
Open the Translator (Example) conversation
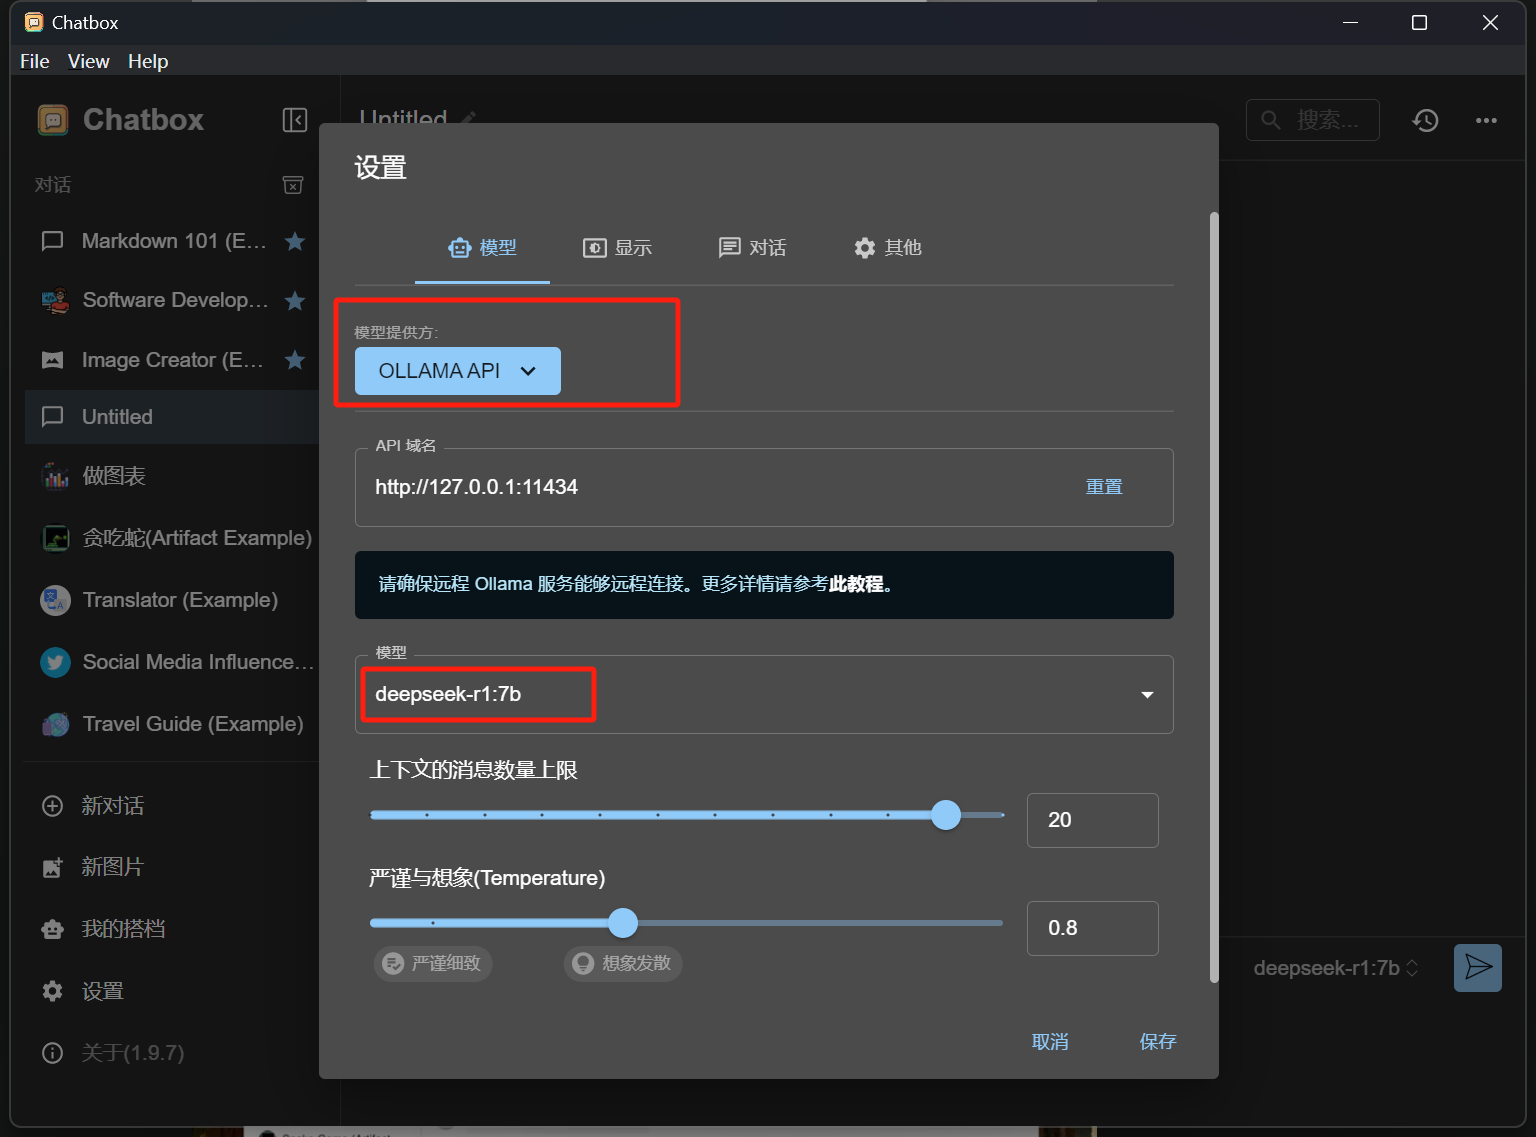pos(172,600)
